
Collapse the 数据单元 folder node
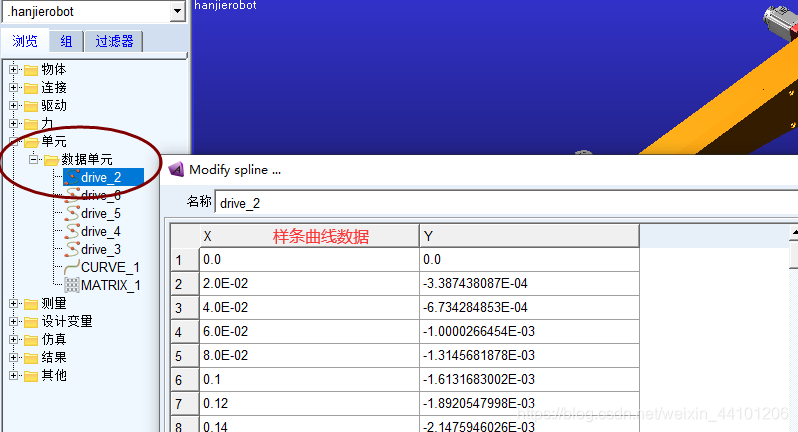pos(33,159)
